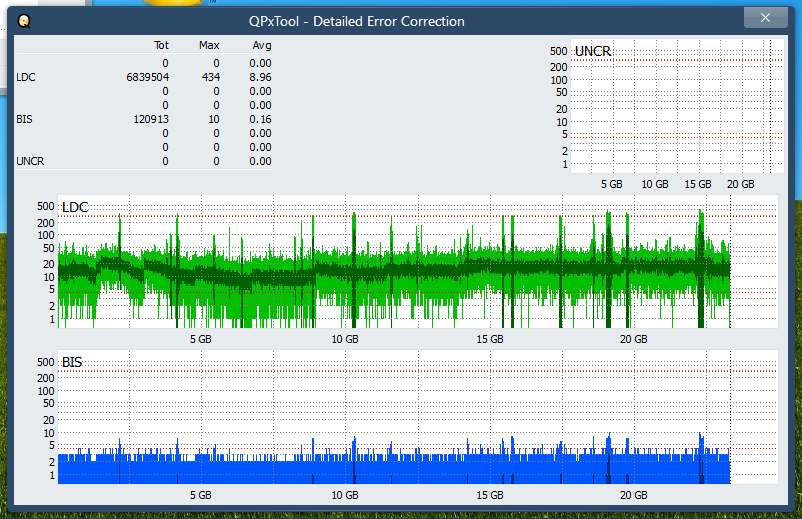Viewport: 802px width, 519px height.
Task: Click the 20 GB axis label under BIS graph
Action: point(633,495)
